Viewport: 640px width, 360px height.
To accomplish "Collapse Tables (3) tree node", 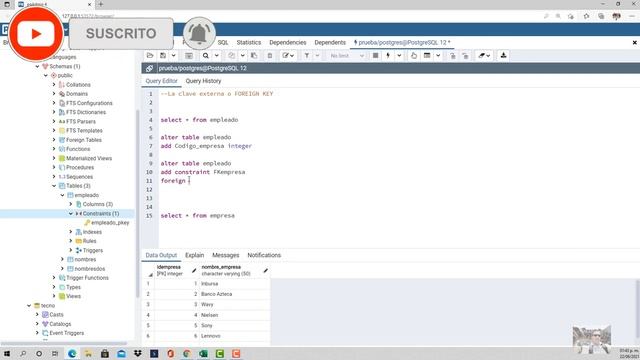I will click(54, 186).
